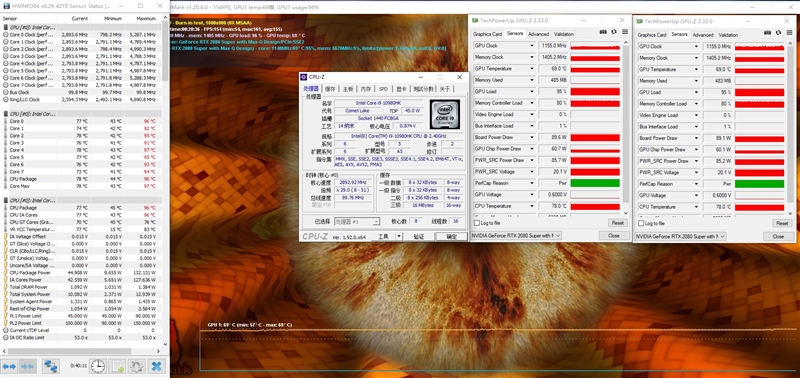Open the SPD tab in CPU-Z
The width and height of the screenshot is (800, 378).
pyautogui.click(x=383, y=89)
